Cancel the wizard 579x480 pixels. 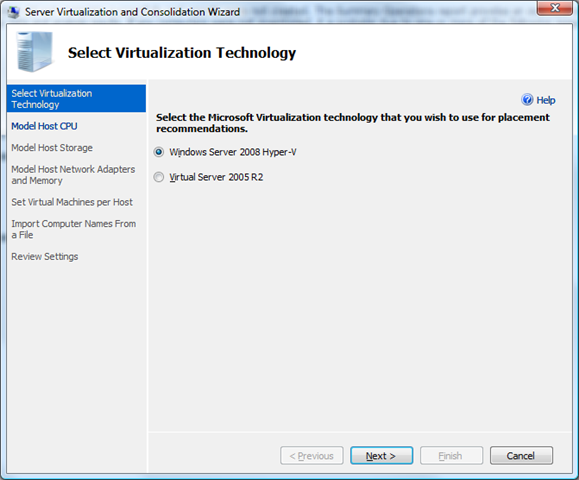[x=521, y=456]
